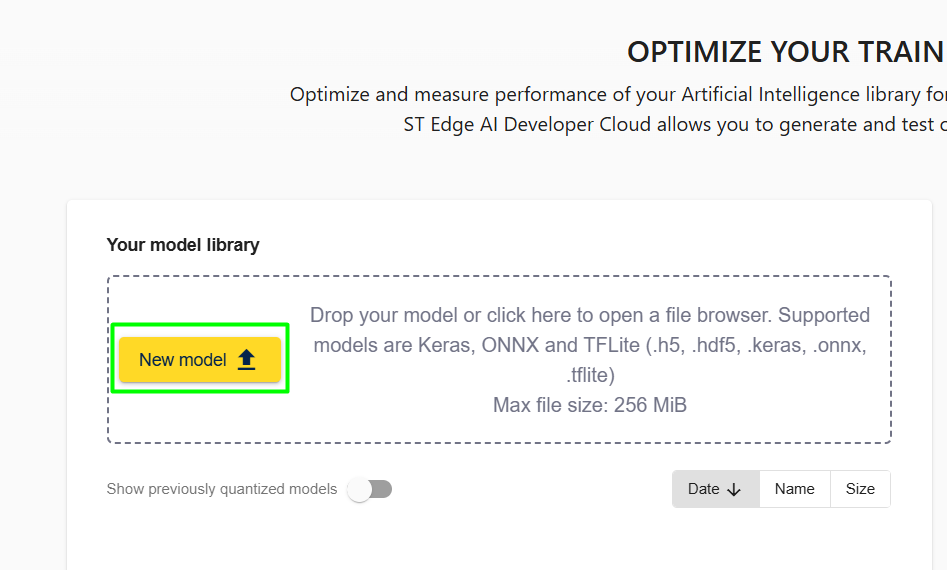Toggle Show previously quantized models switch
Screen dimensions: 947x570
click(x=370, y=489)
